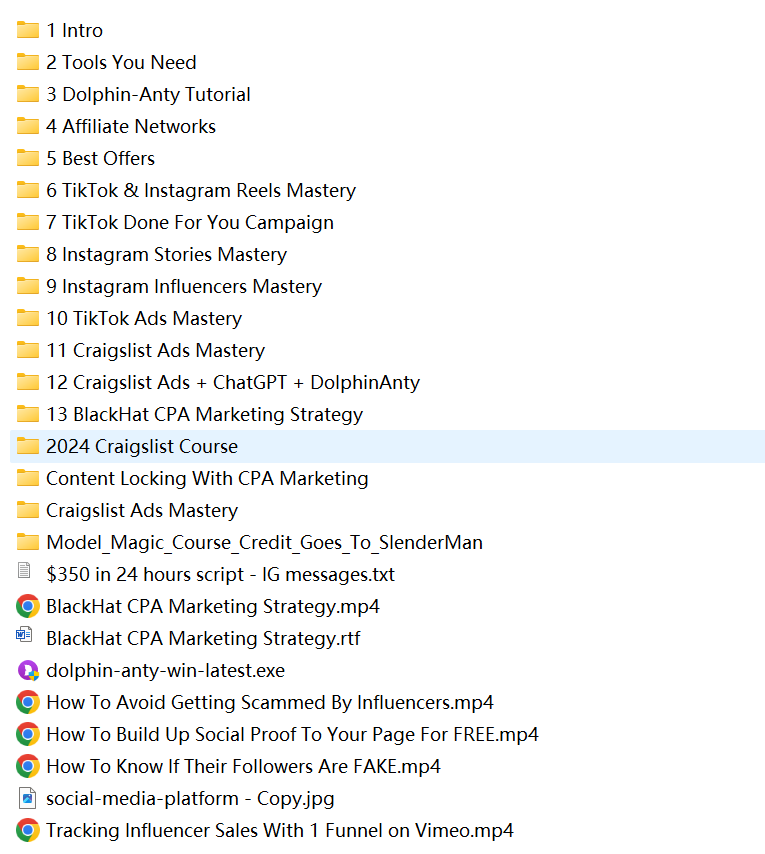The image size is (765, 854).
Task: Click folder icon of 10 TikTok Ads Mastery
Action: 27,318
